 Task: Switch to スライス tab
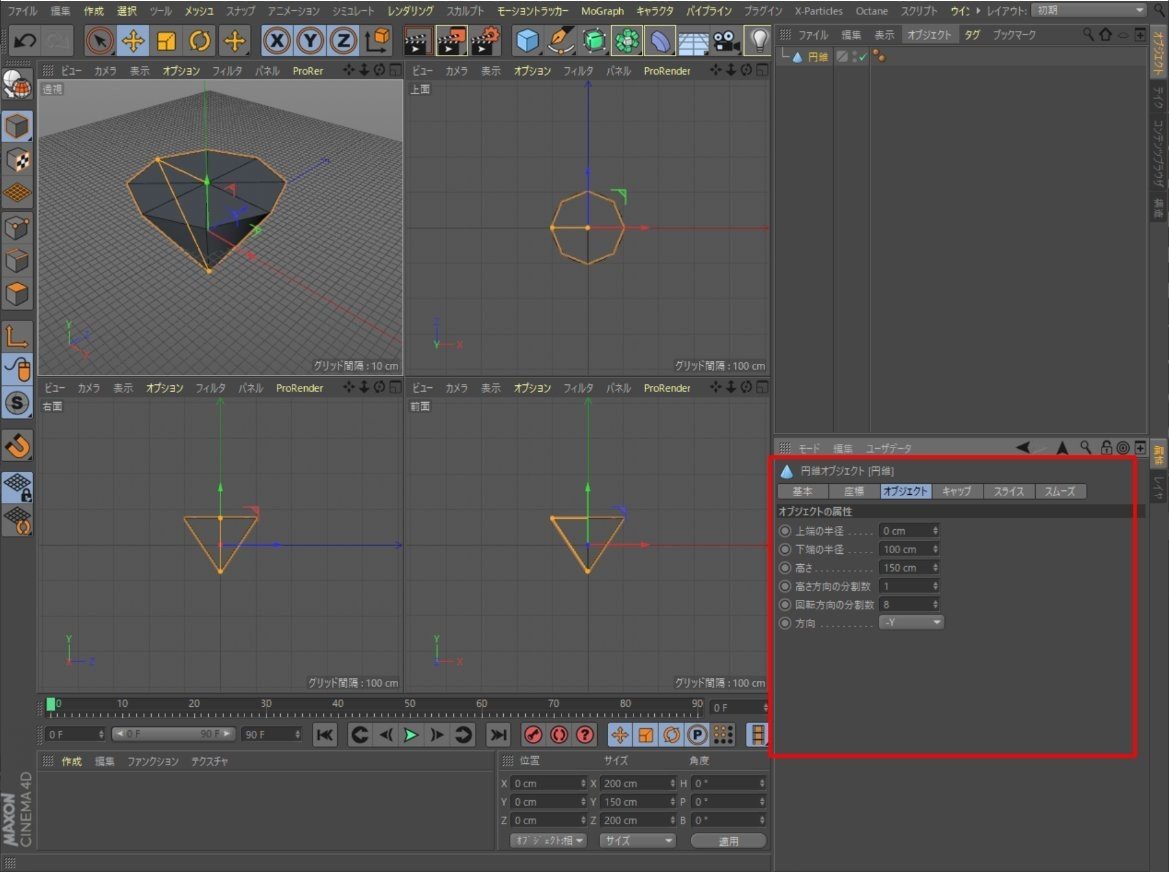point(1009,491)
